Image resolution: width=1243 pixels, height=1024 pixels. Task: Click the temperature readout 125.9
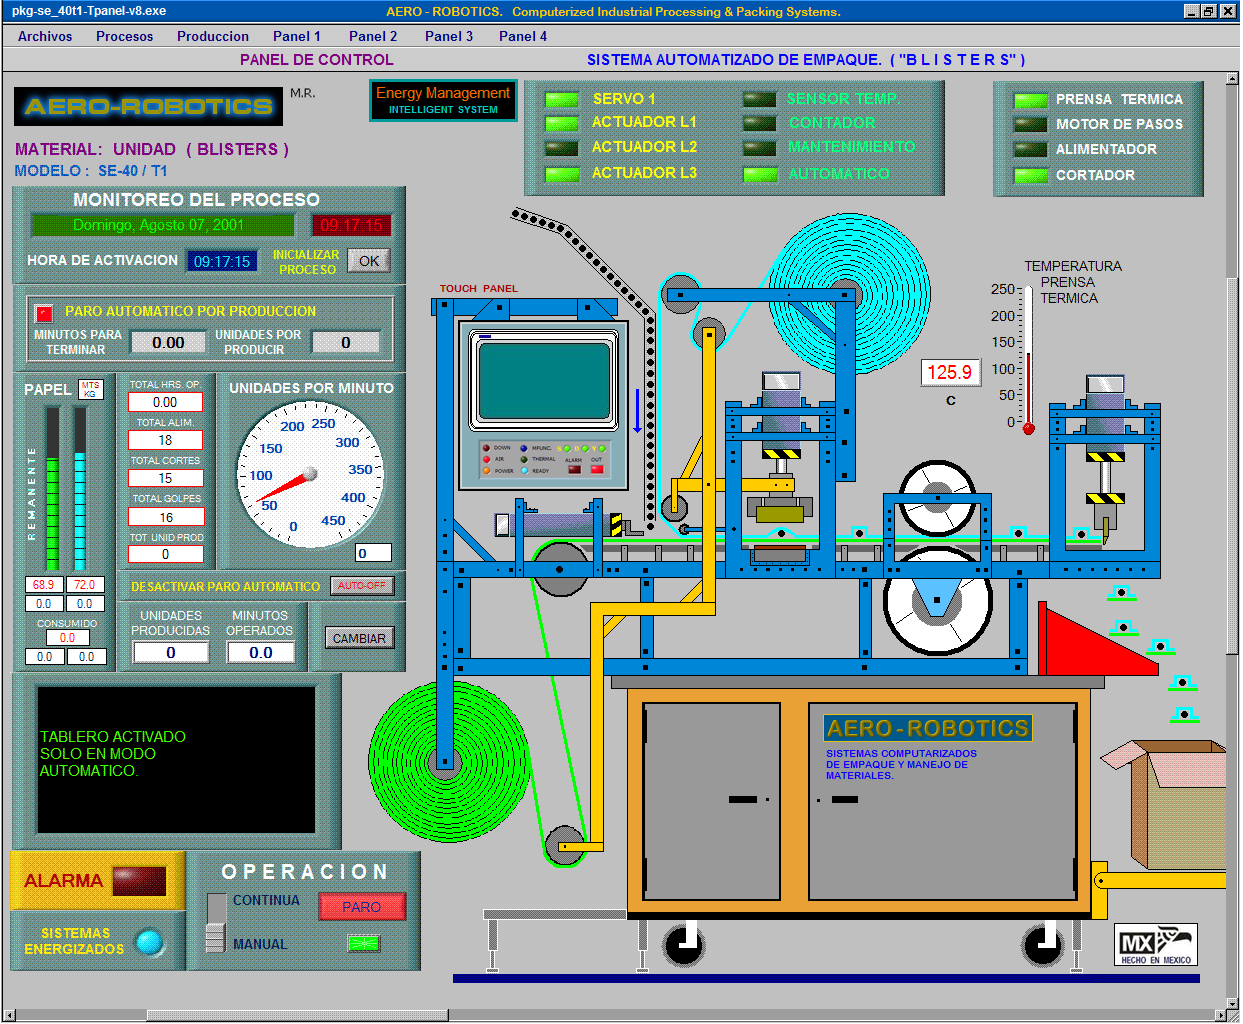(x=950, y=372)
